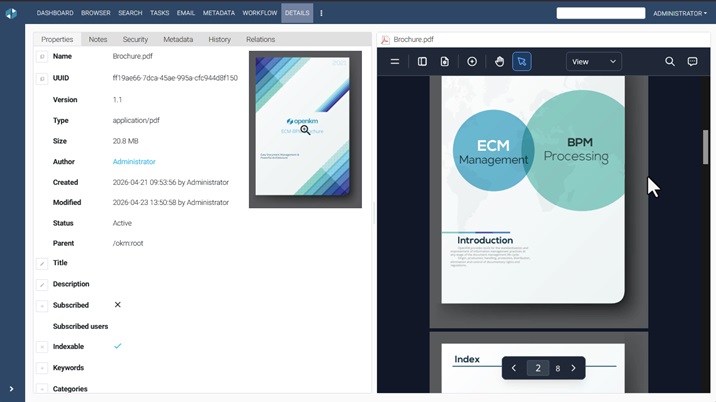
Task: Edit the Description field pencil icon
Action: (42, 285)
